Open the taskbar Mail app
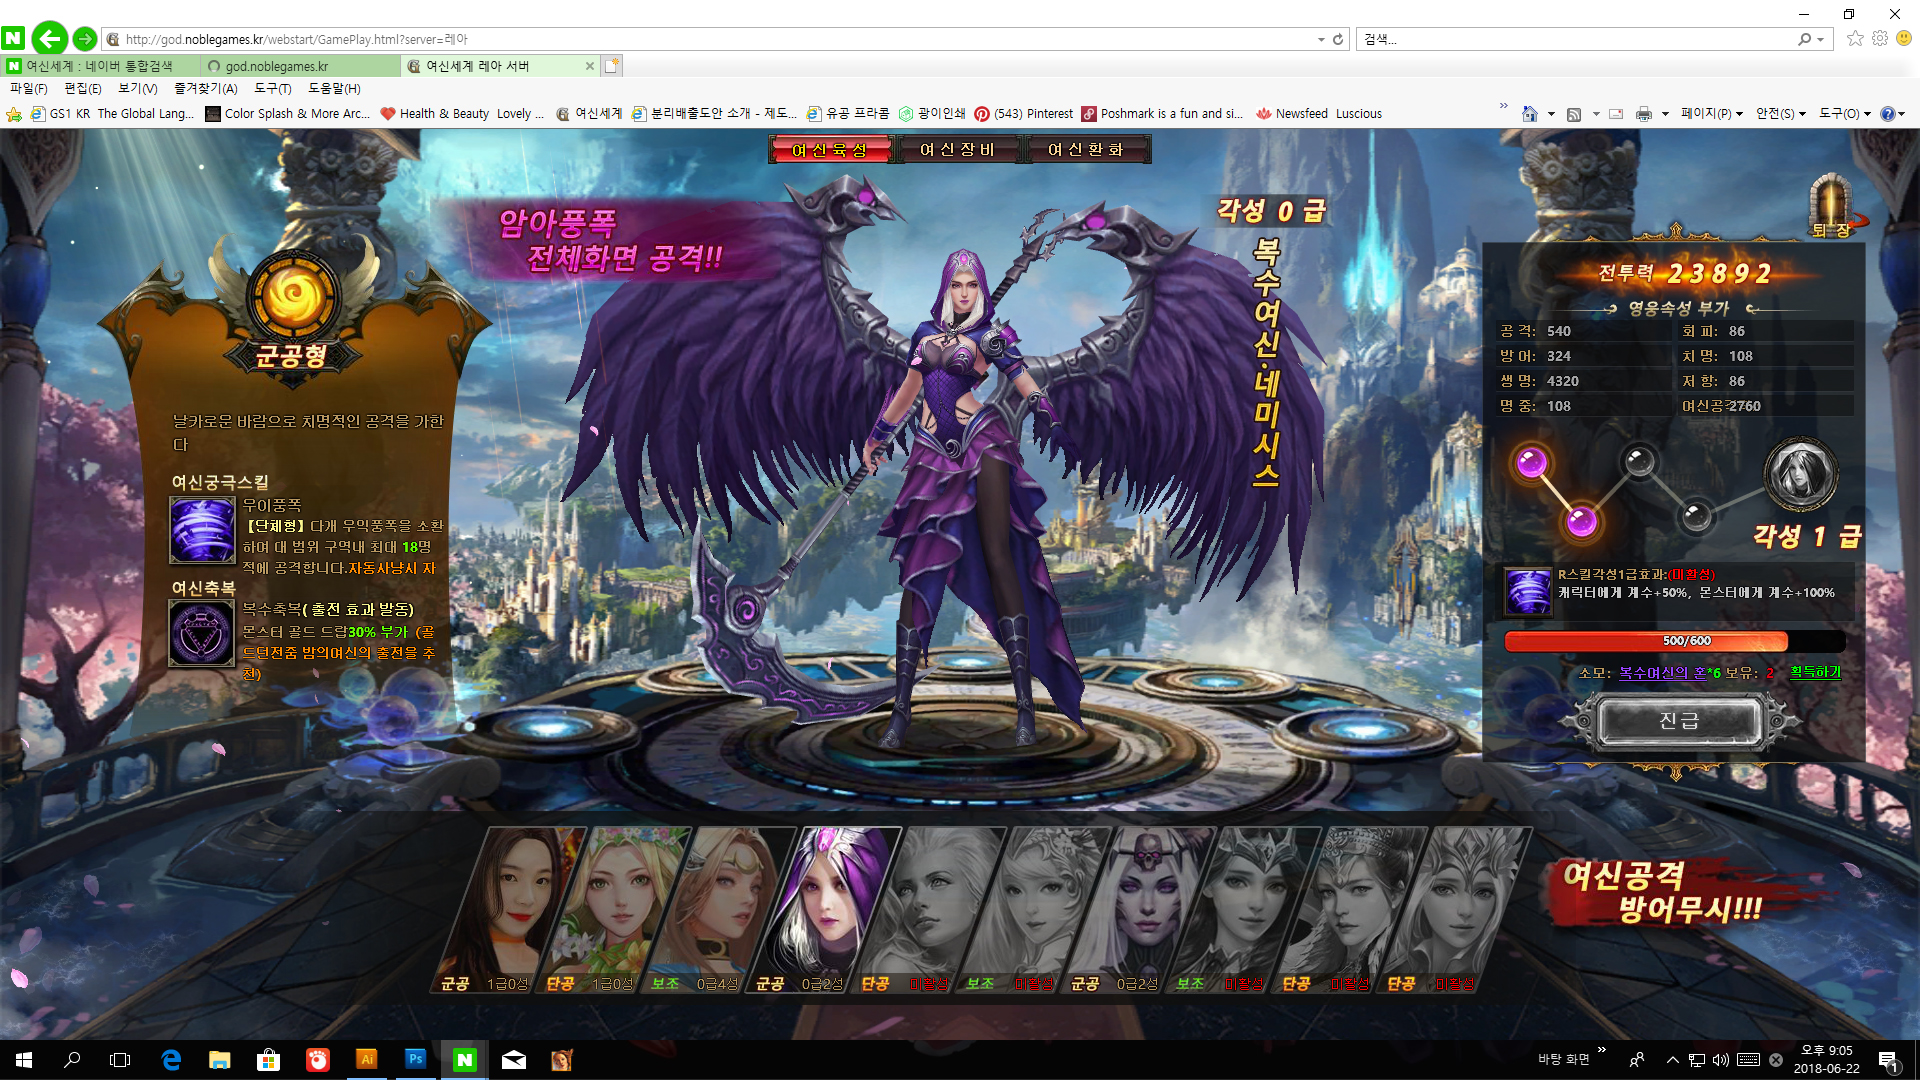Image resolution: width=1920 pixels, height=1080 pixels. tap(514, 1060)
